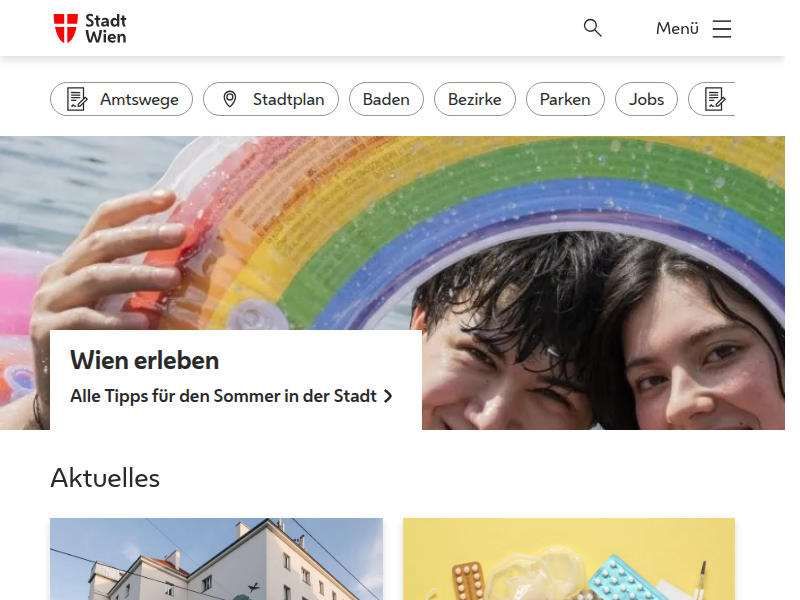Click the document icon in Amtswege pill

pyautogui.click(x=77, y=99)
